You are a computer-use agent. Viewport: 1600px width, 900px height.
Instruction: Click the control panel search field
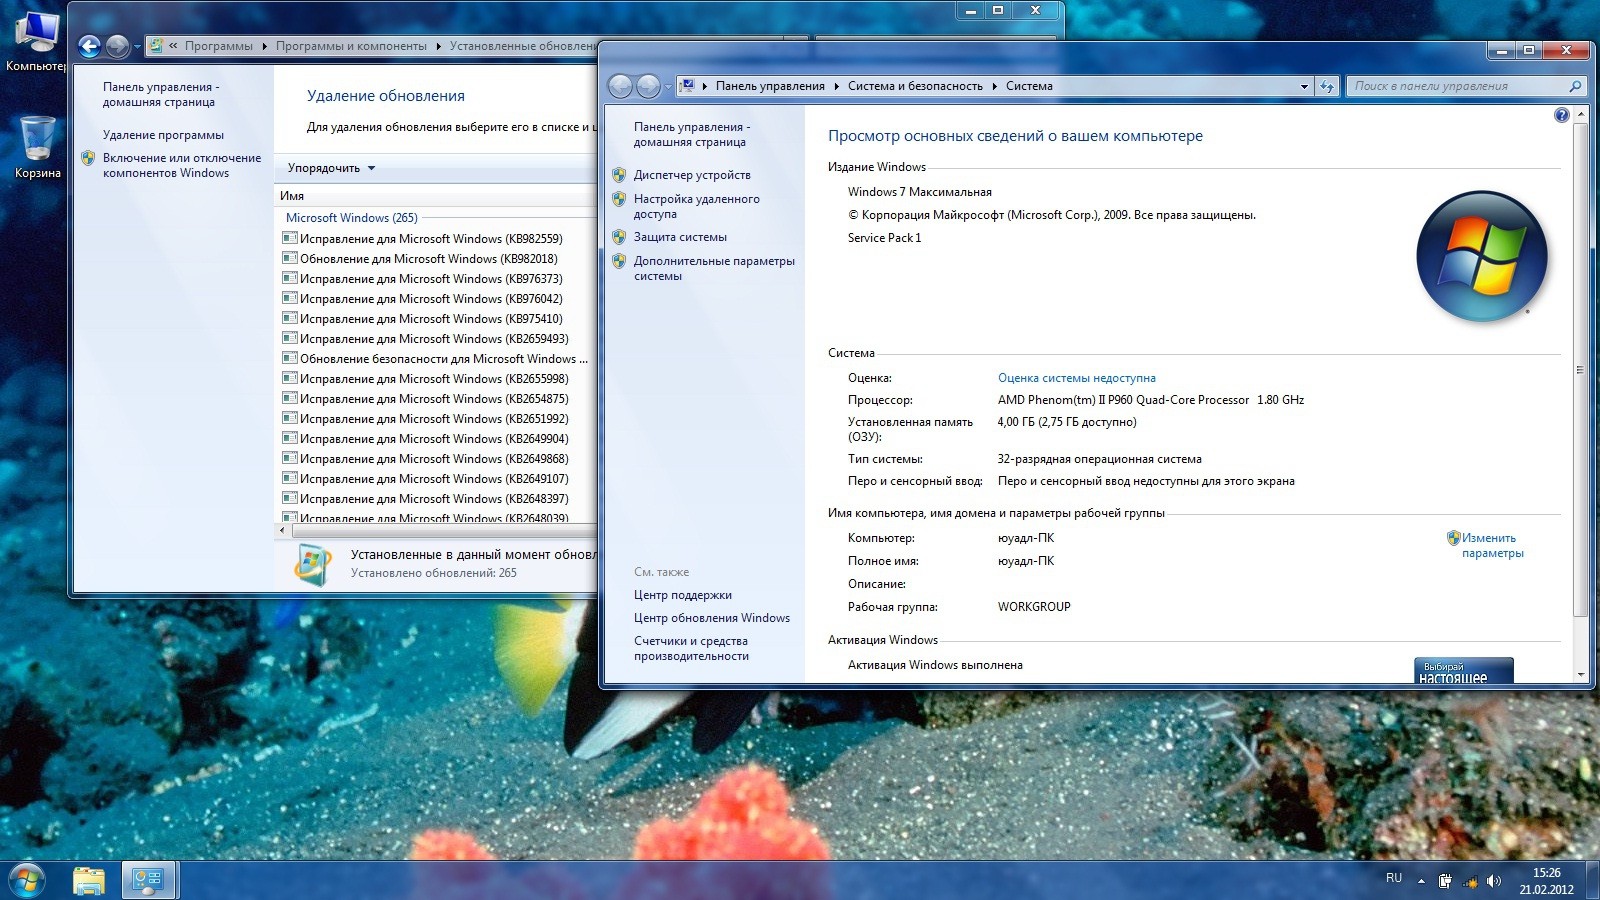[x=1456, y=86]
